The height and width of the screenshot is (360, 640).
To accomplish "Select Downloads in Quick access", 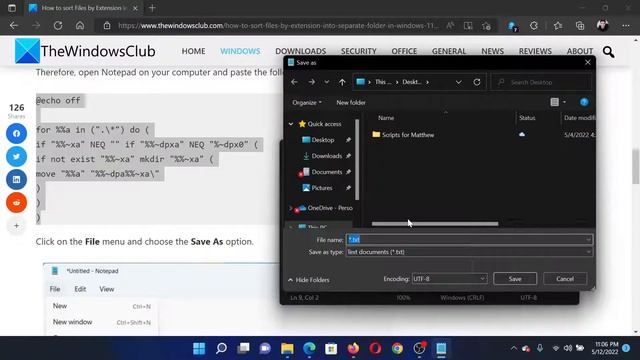I will tap(327, 156).
